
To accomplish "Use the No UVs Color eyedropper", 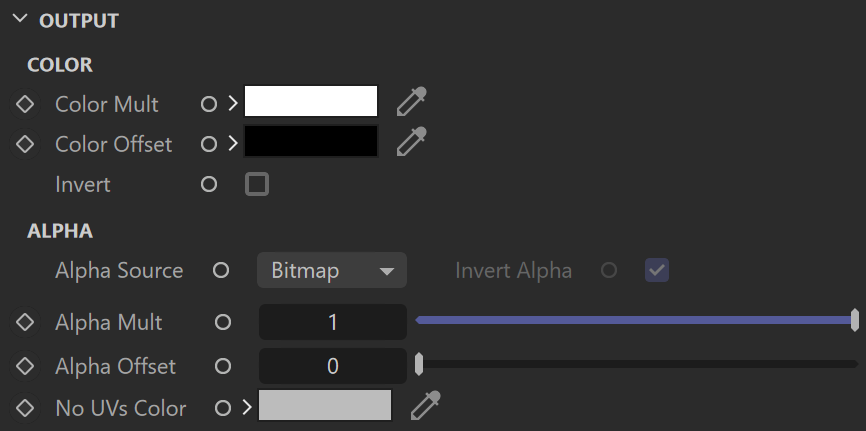I will (426, 406).
